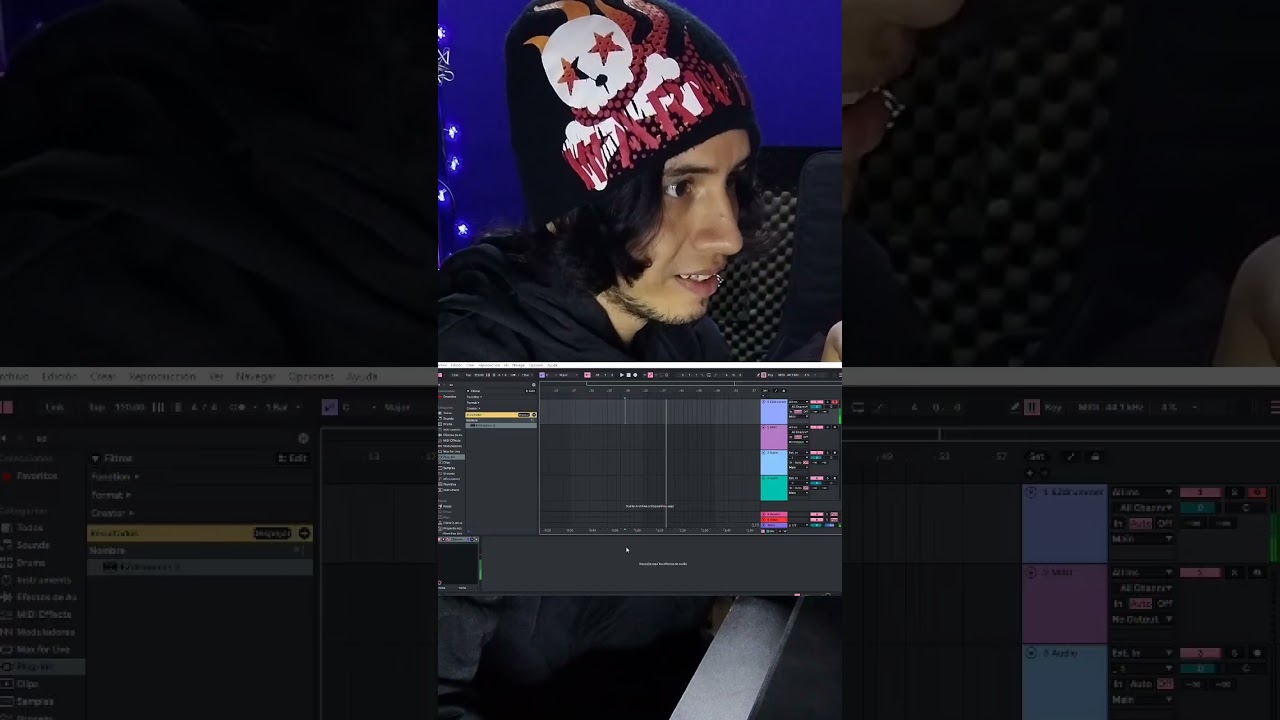This screenshot has width=1280, height=720.
Task: Click the device title bar in Device View
Action: click(x=458, y=539)
